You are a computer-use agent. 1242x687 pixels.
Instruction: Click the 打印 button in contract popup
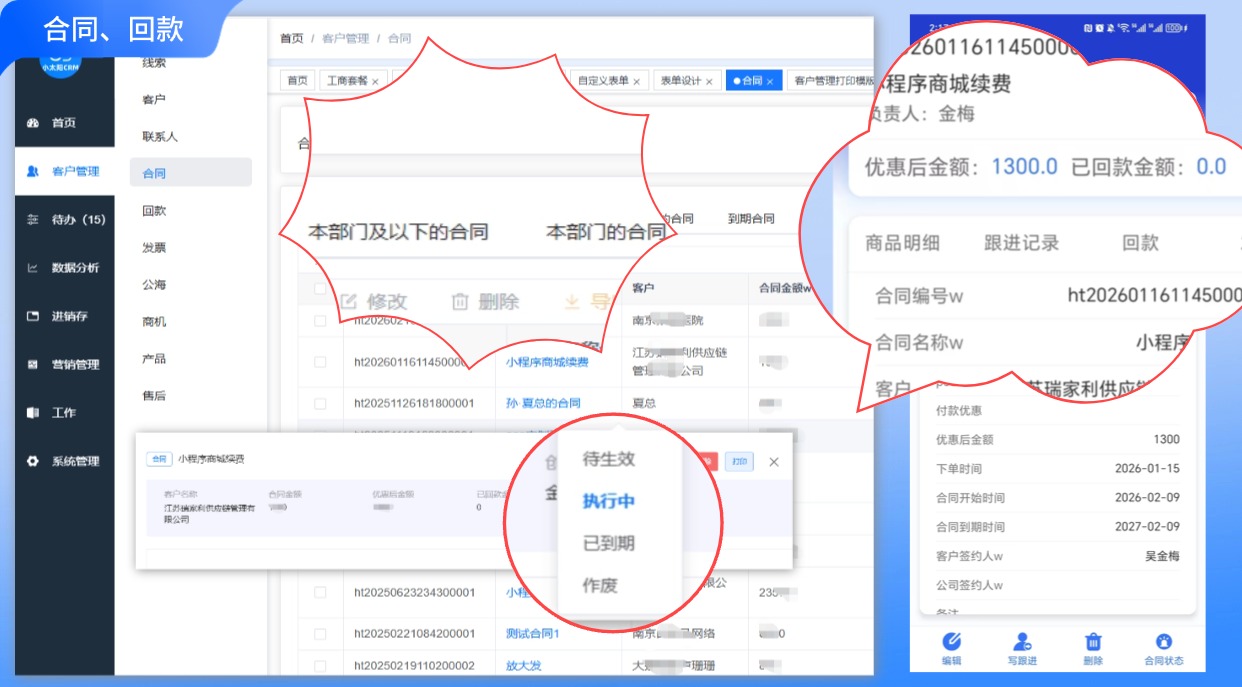point(739,461)
